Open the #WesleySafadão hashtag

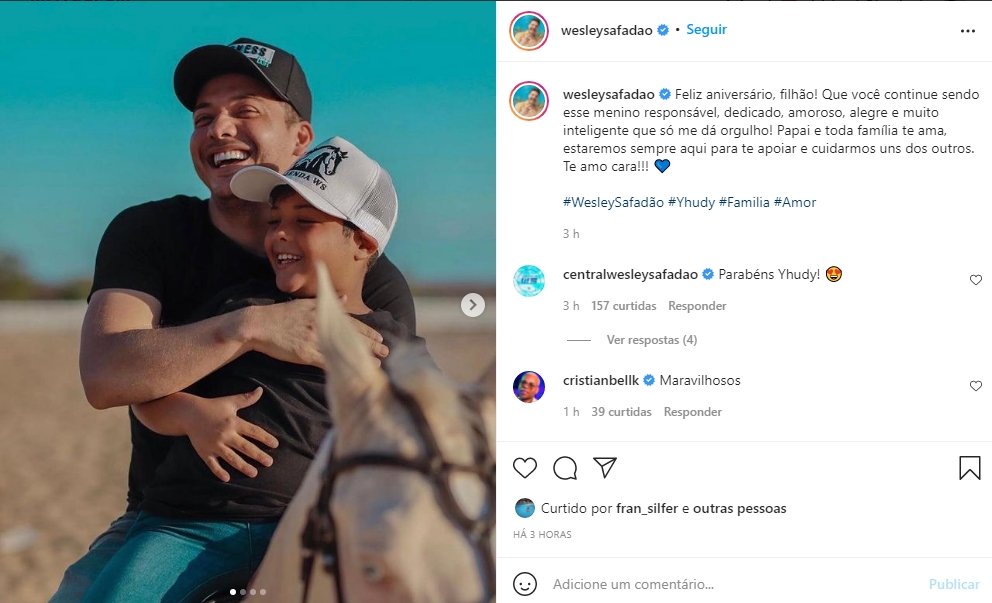pyautogui.click(x=613, y=202)
